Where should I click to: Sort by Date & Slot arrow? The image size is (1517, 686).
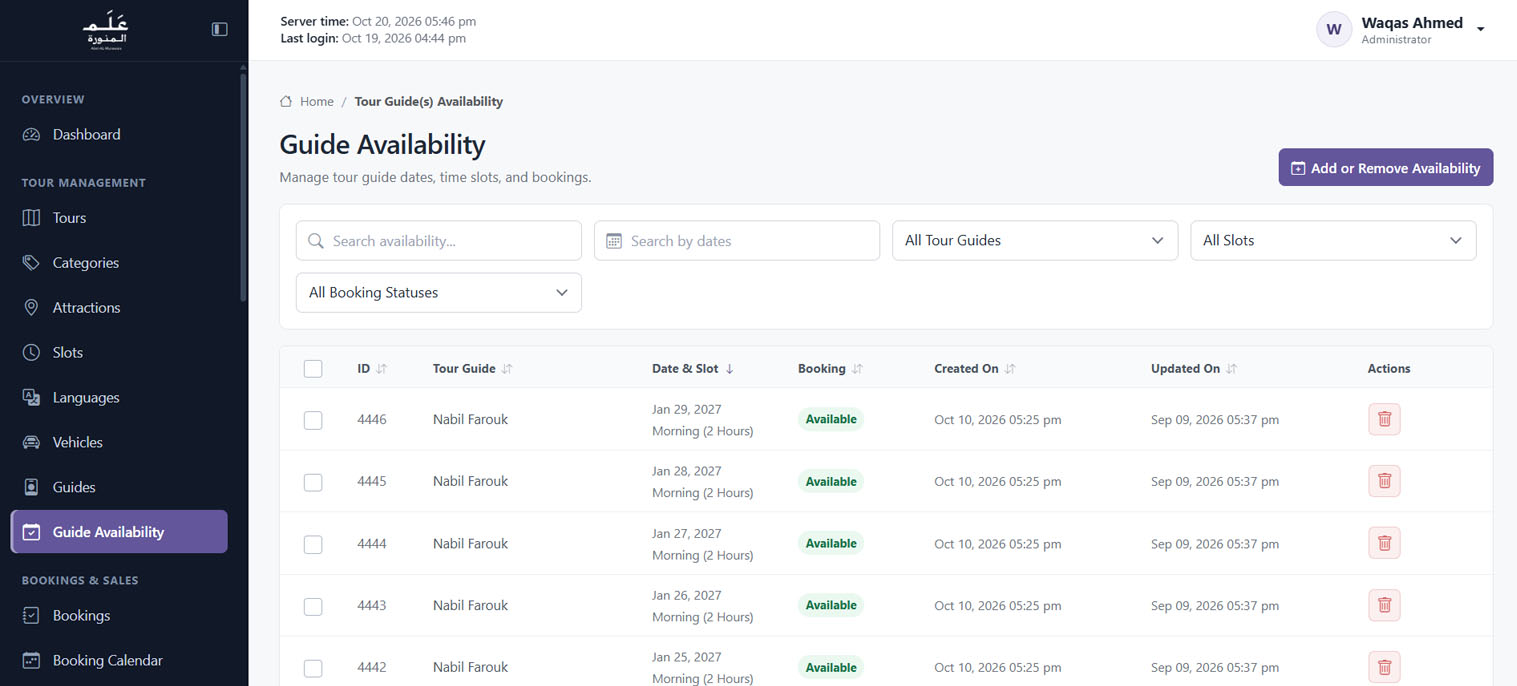(730, 369)
